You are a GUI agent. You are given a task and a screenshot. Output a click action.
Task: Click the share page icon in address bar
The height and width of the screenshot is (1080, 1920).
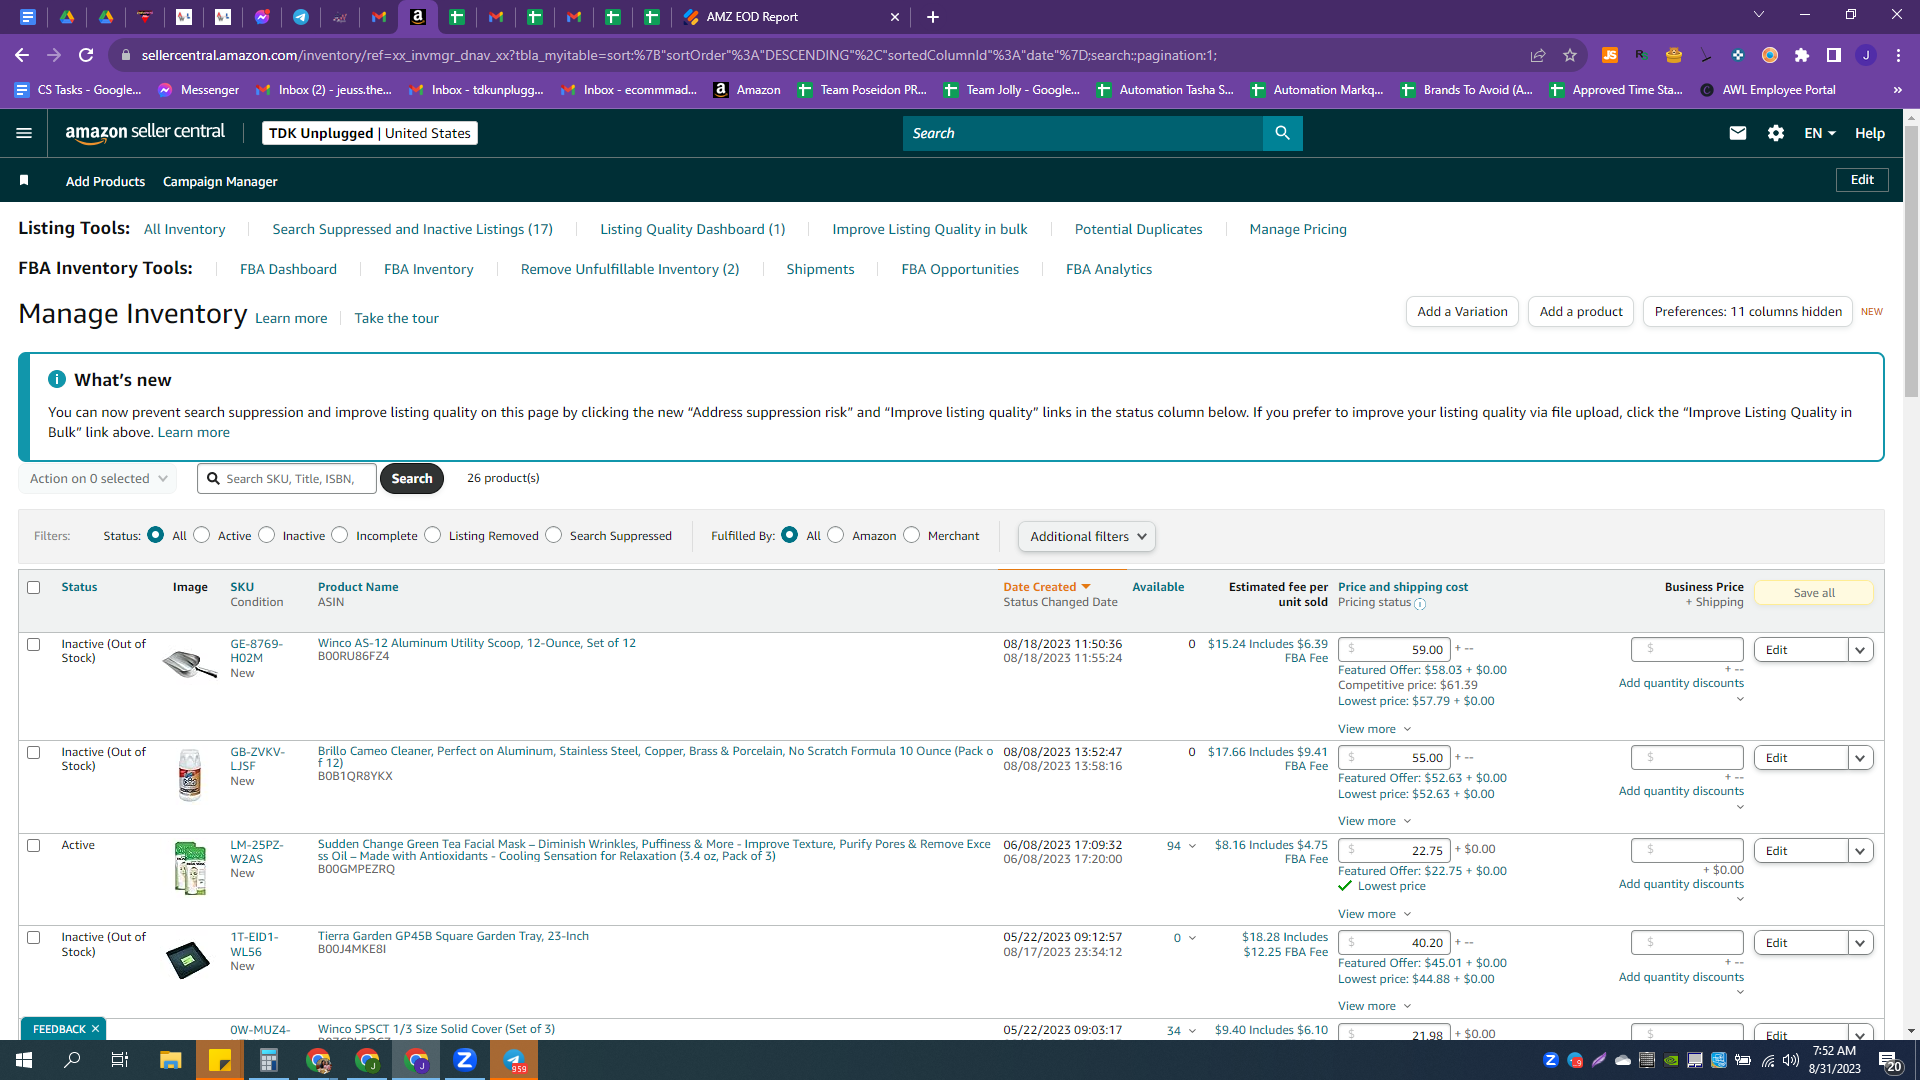pos(1538,55)
